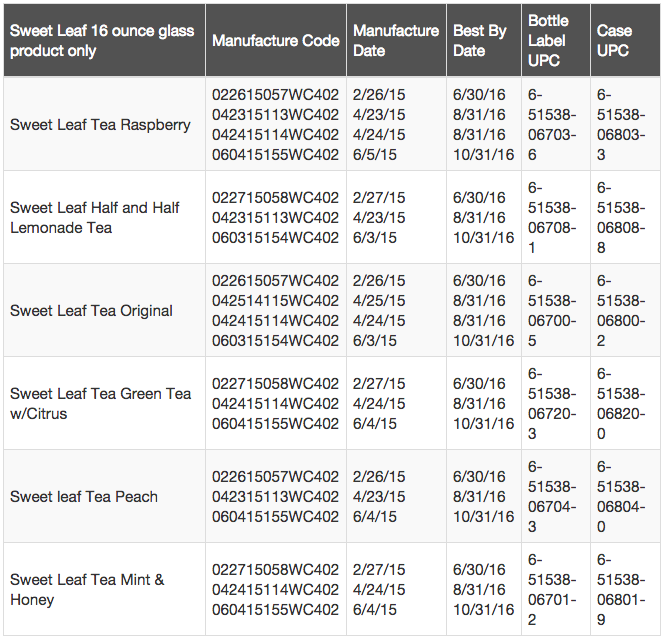Click Original bottle UPC ending 06700-5
The image size is (664, 640).
tap(552, 310)
